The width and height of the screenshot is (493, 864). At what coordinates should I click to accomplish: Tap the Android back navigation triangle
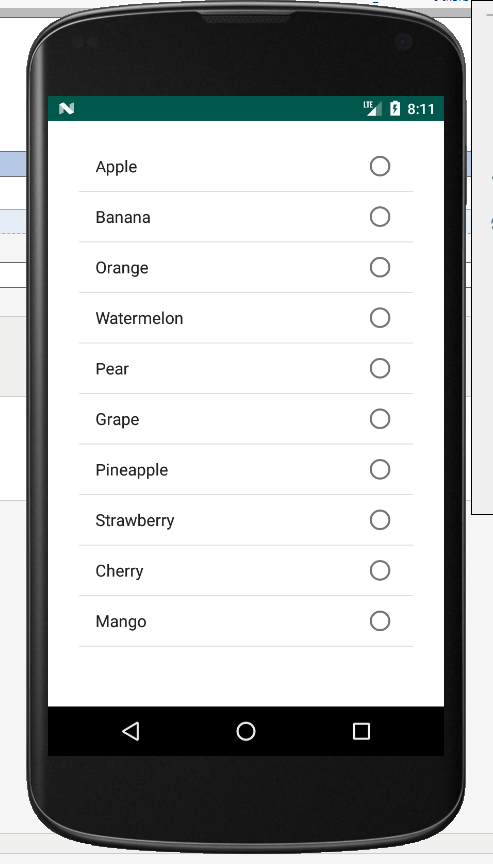(x=131, y=731)
